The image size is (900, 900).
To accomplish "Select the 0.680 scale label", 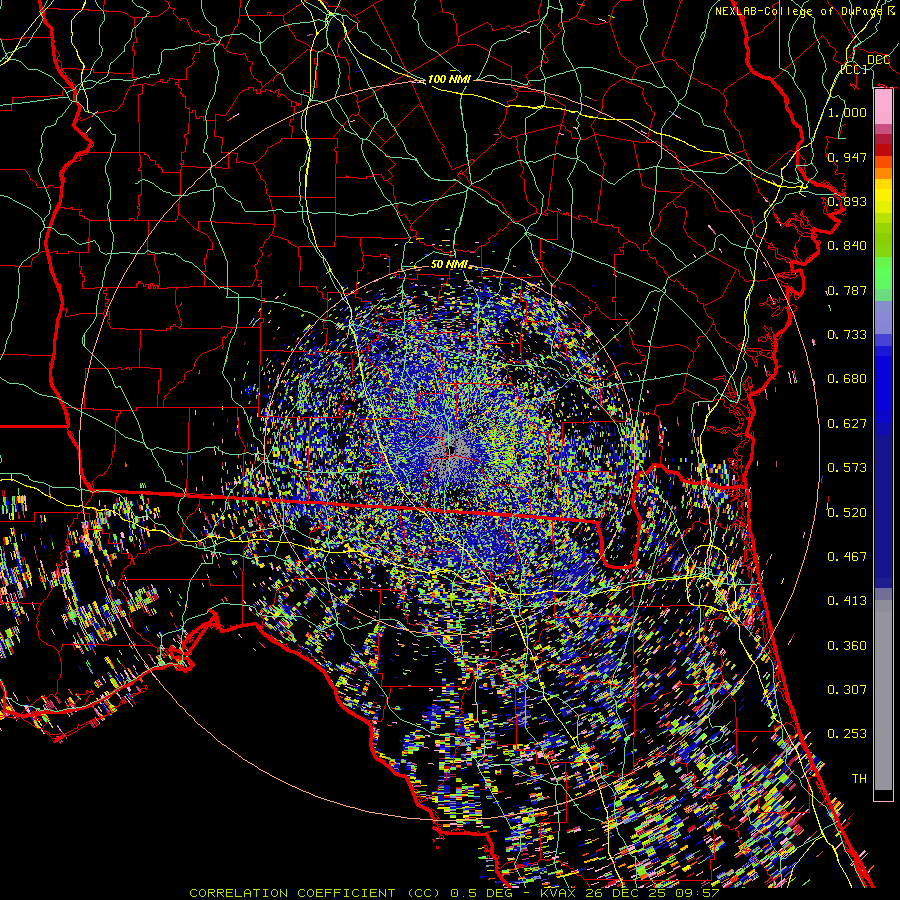I will pos(847,378).
